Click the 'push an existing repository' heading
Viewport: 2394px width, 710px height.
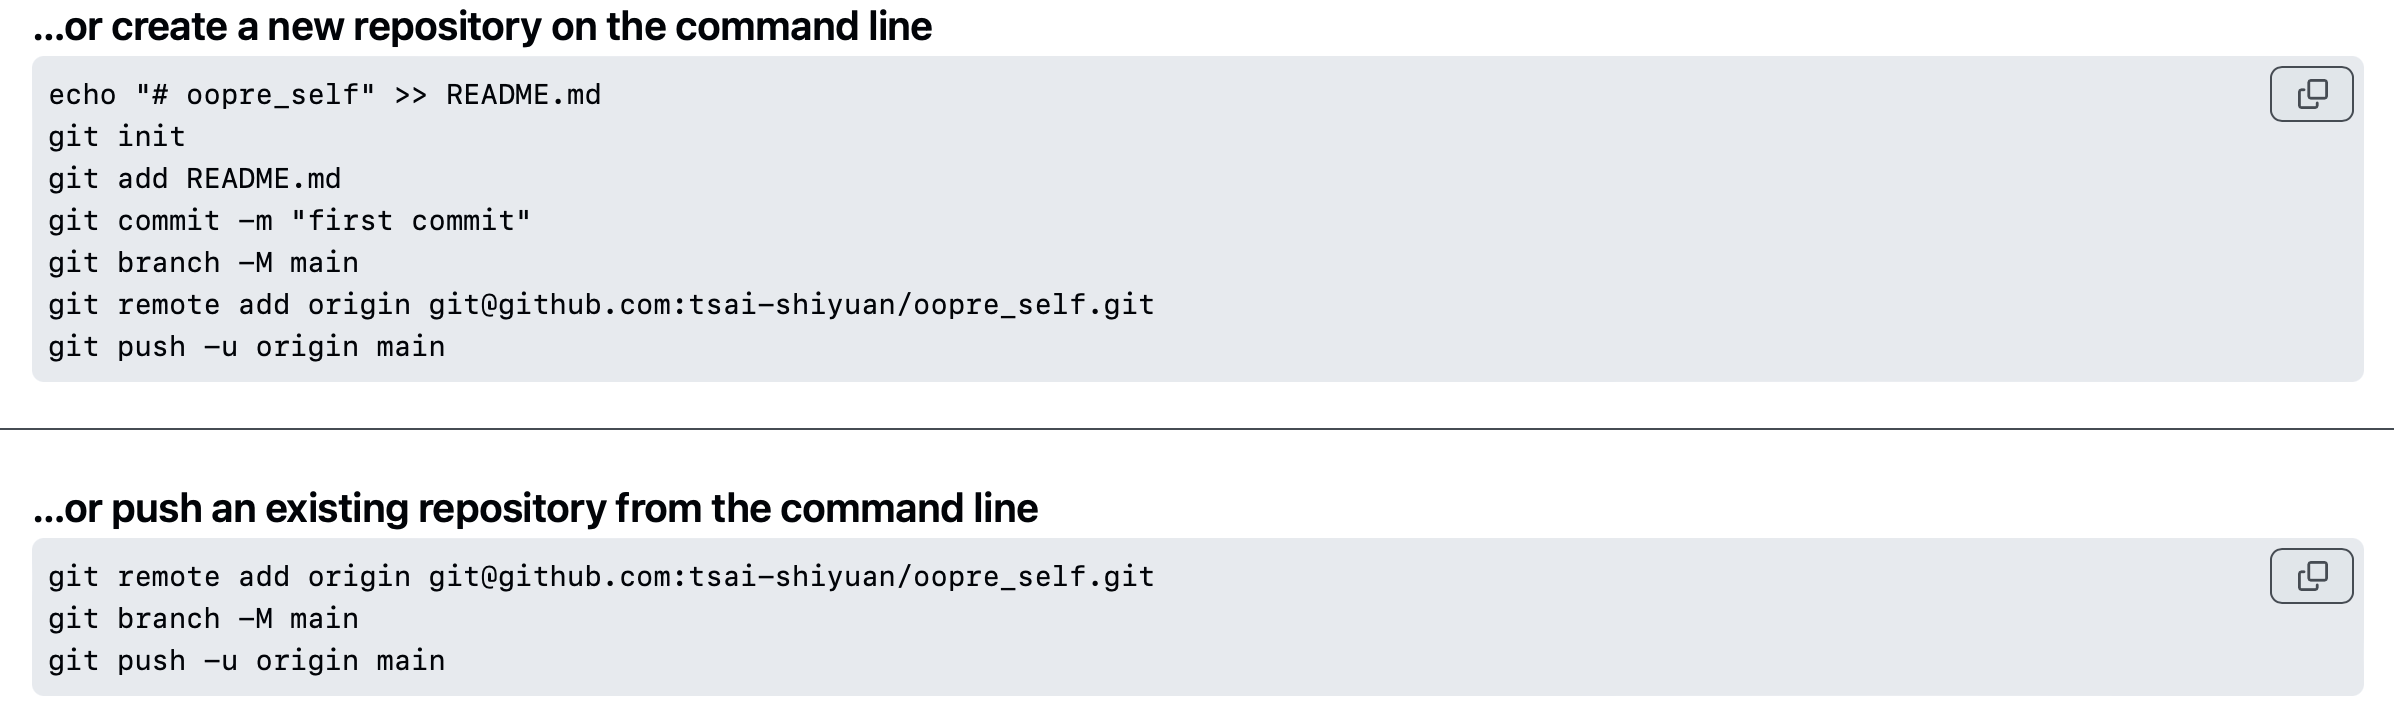pyautogui.click(x=535, y=509)
